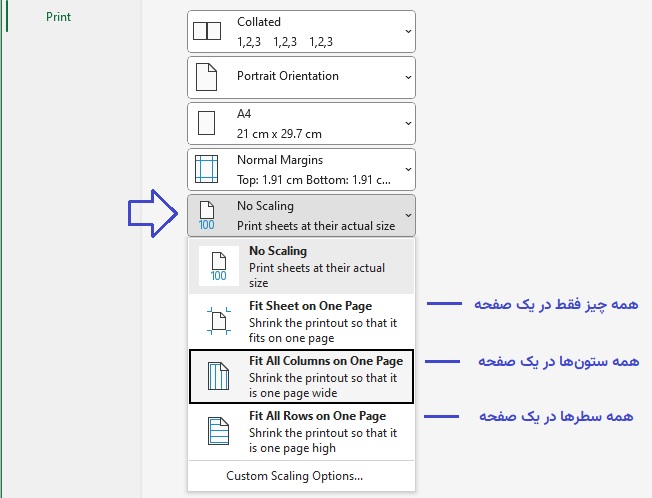
Task: Choose Fit All Columns on One Page
Action: coord(301,376)
